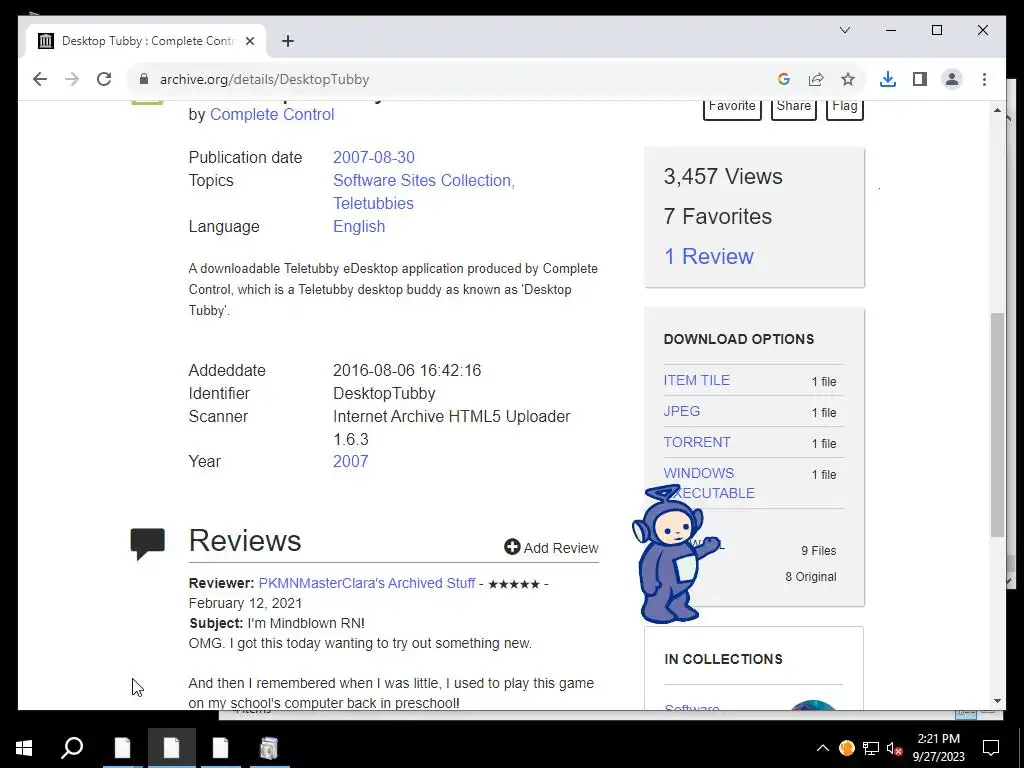Click Add Review plus button
This screenshot has width=1024, height=768.
[551, 547]
